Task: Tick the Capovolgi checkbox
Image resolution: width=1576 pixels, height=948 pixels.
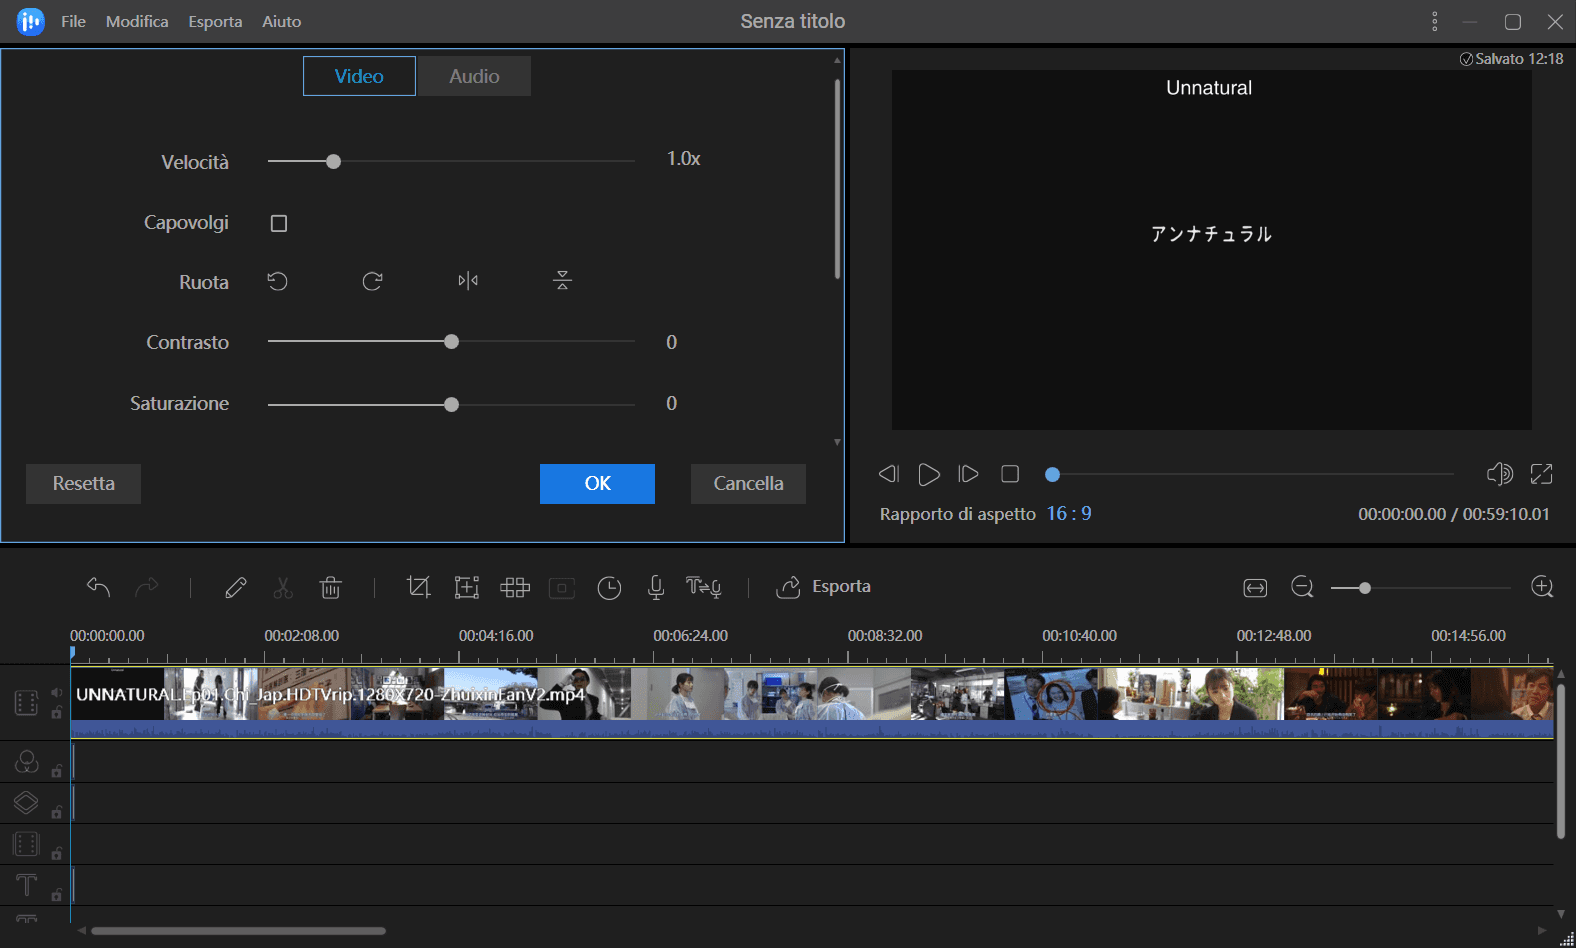Action: [279, 223]
